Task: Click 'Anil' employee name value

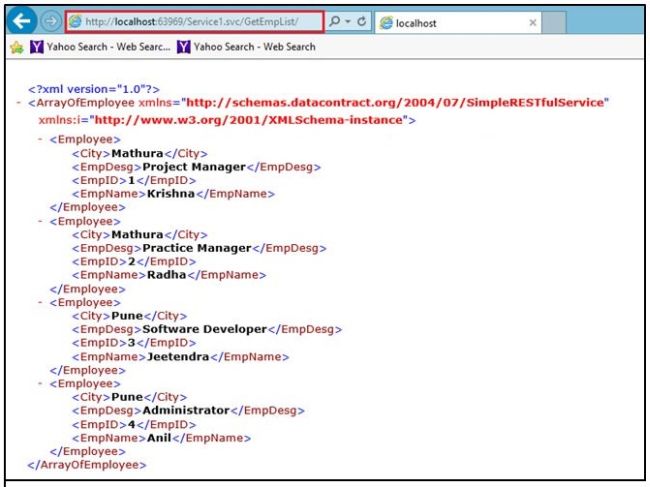Action: point(159,438)
